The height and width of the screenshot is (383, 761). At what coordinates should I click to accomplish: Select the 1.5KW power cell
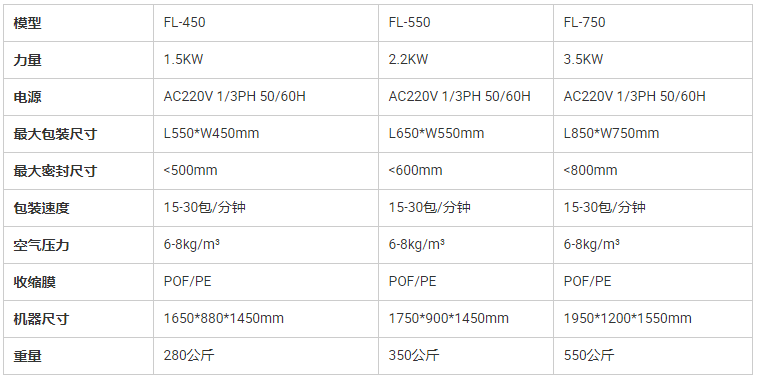pos(265,60)
